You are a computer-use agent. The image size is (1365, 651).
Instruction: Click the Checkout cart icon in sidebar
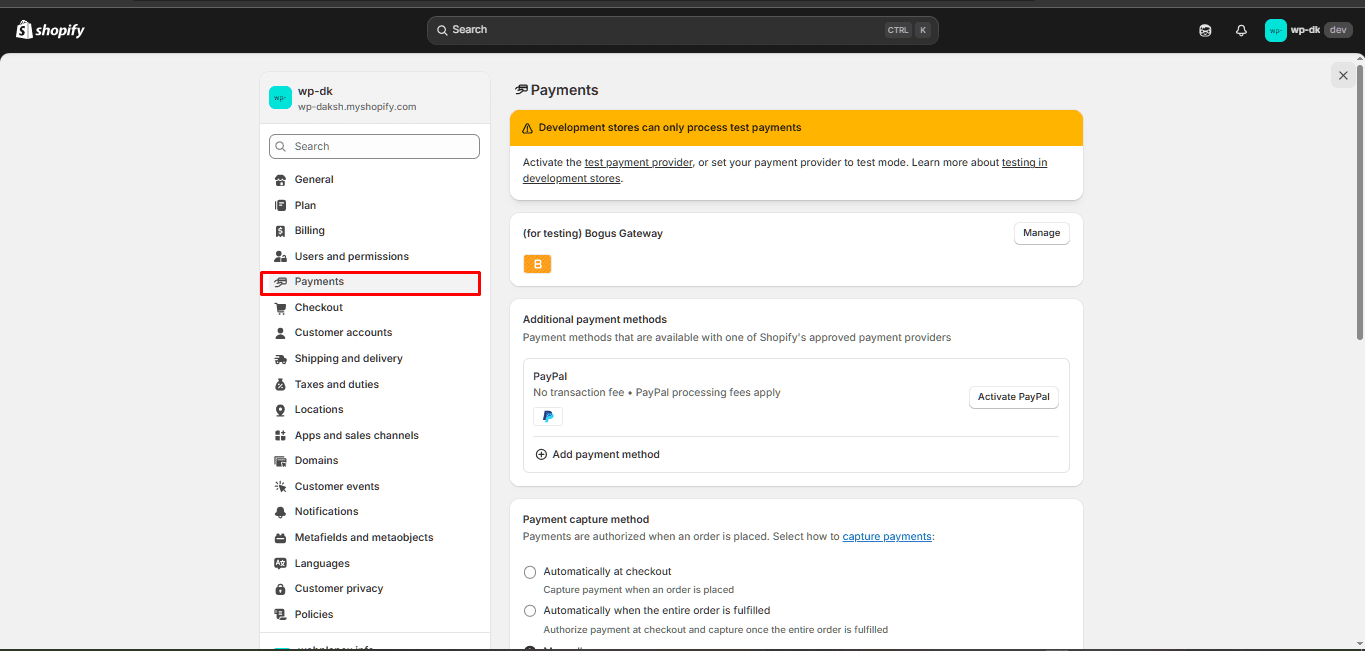[281, 308]
